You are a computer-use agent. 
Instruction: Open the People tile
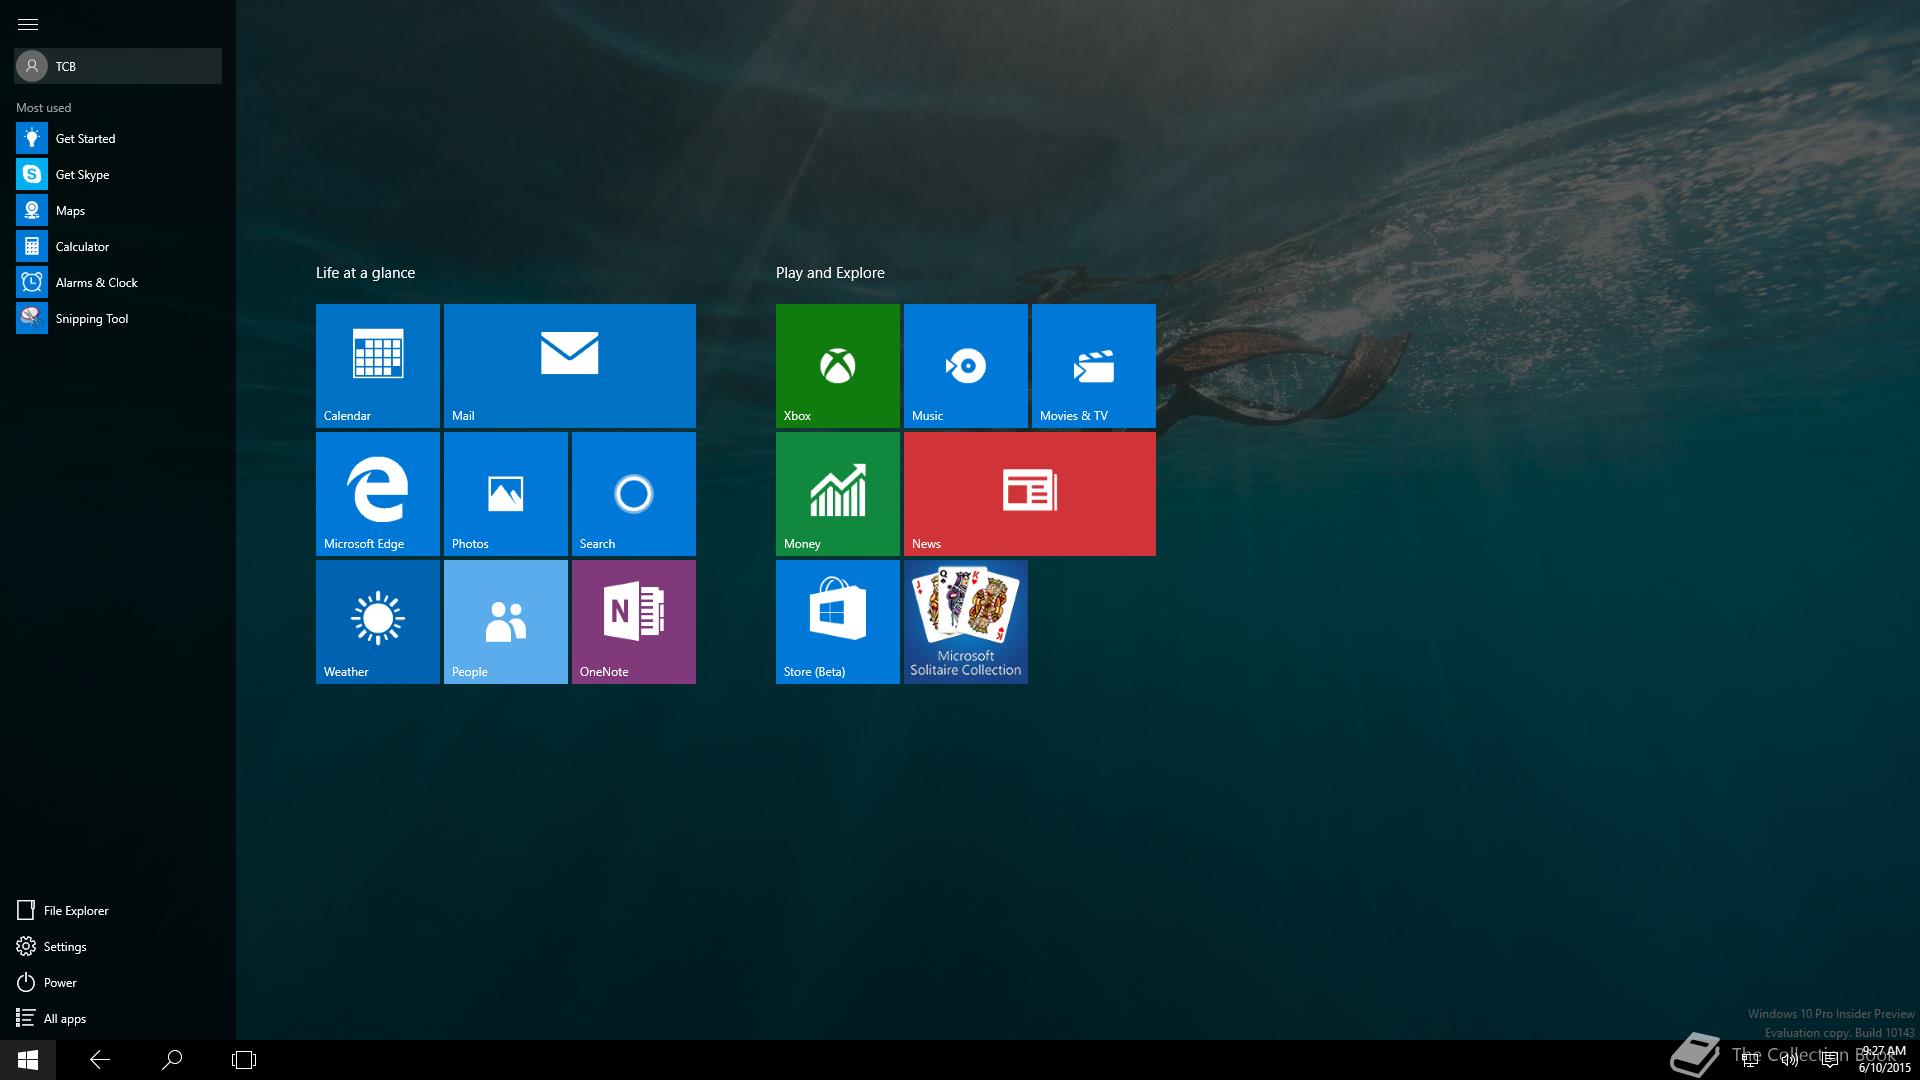point(506,622)
